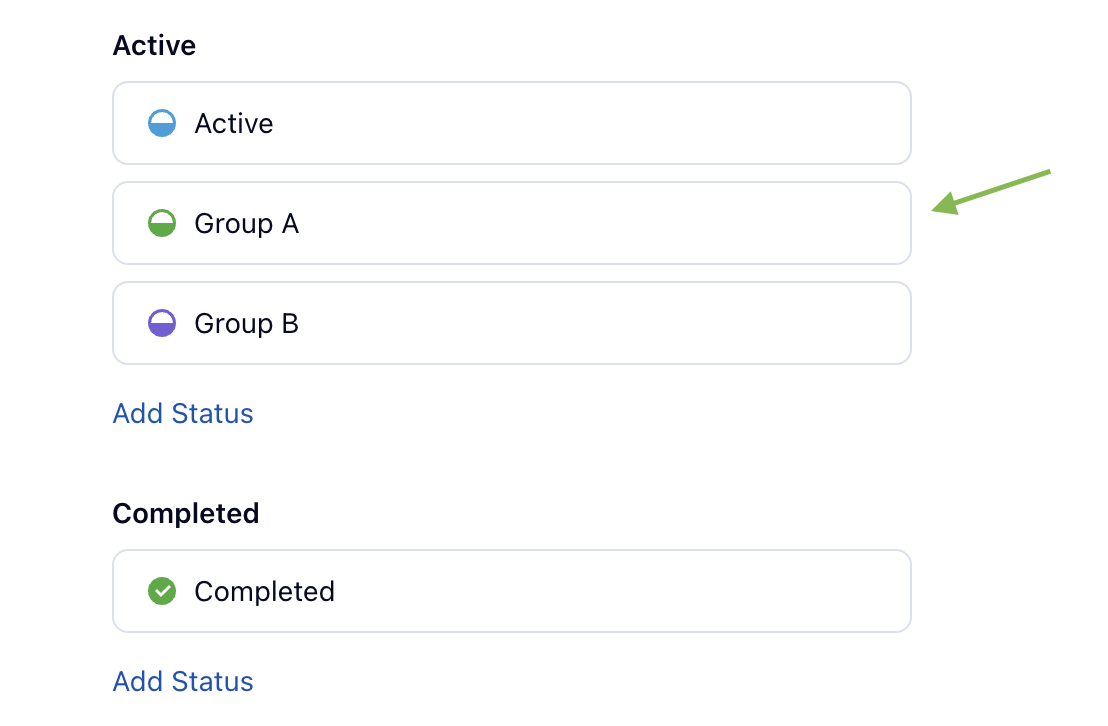Image resolution: width=1108 pixels, height=726 pixels.
Task: Click the green checkmark Completed status icon
Action: click(x=162, y=591)
